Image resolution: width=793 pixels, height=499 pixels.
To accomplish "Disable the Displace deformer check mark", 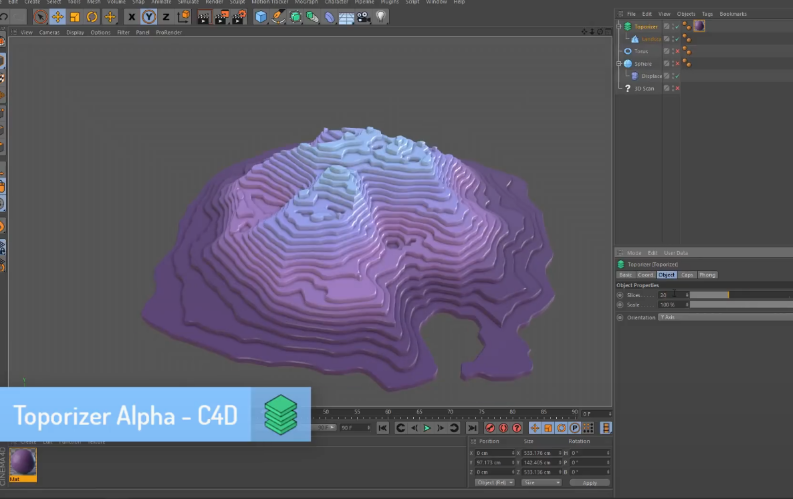I will pyautogui.click(x=676, y=76).
